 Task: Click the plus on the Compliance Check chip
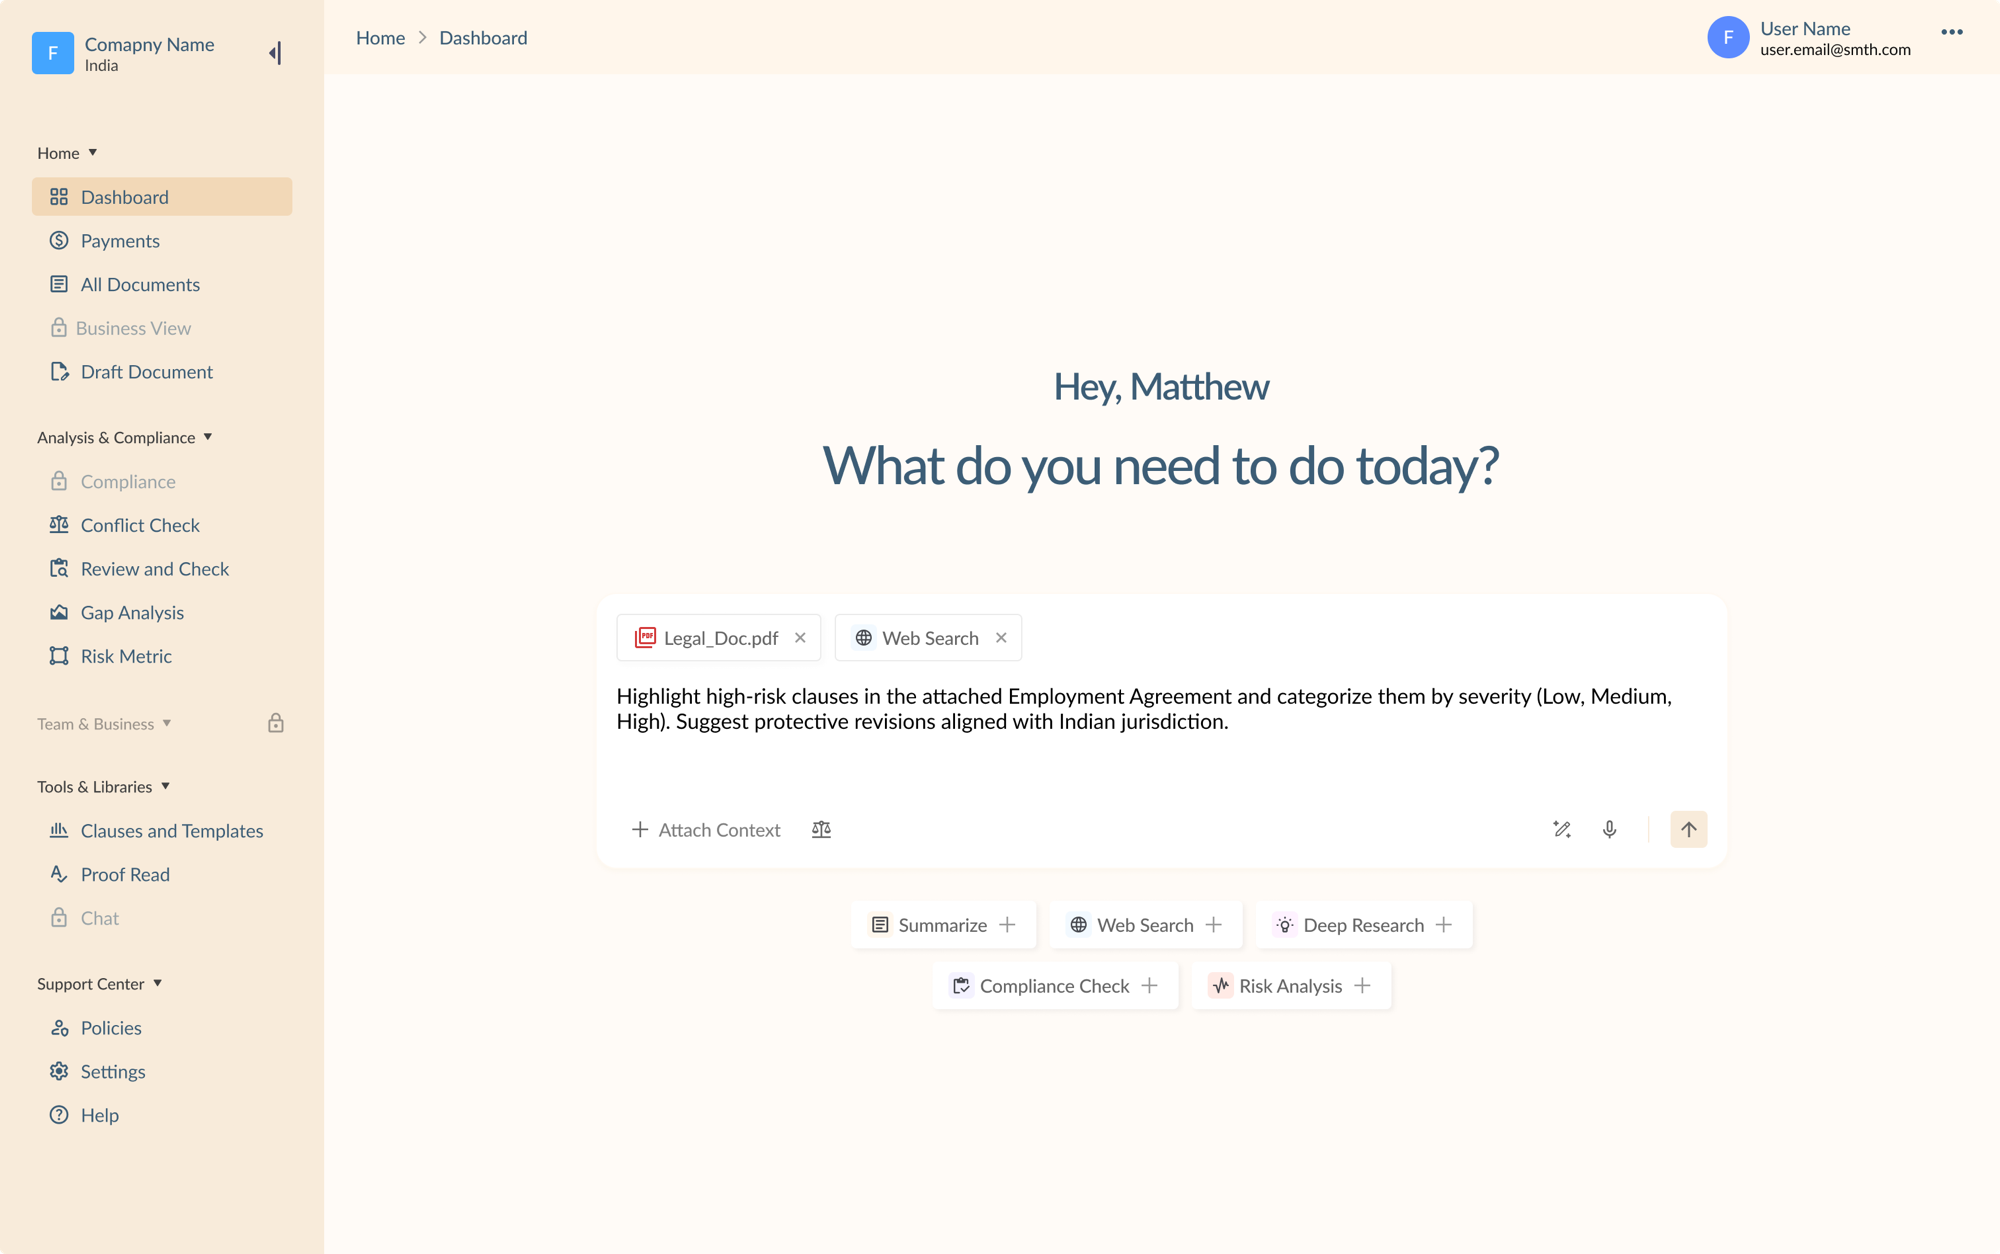pos(1149,986)
